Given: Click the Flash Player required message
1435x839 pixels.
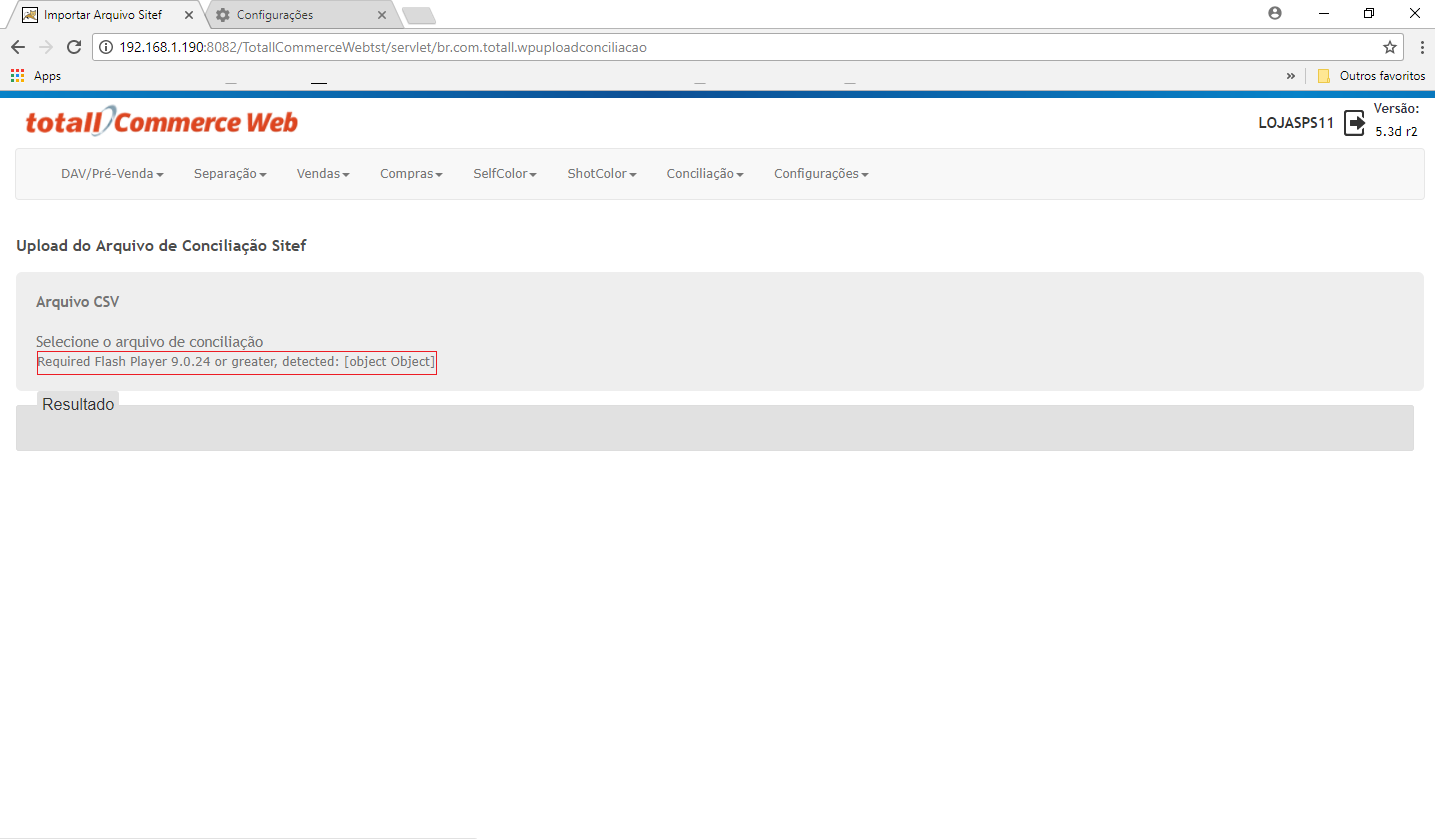Looking at the screenshot, I should (236, 362).
